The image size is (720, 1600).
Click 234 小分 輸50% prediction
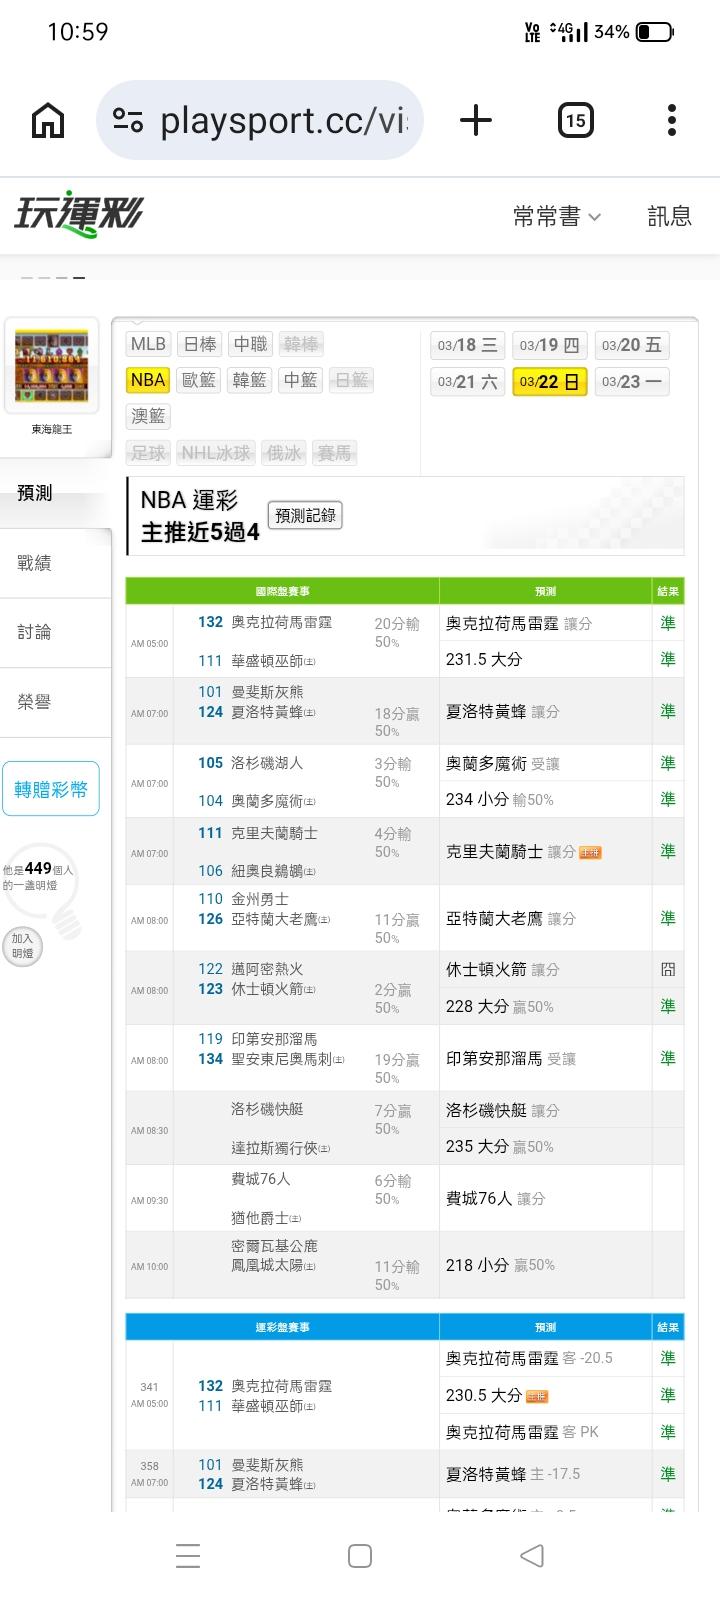(499, 799)
